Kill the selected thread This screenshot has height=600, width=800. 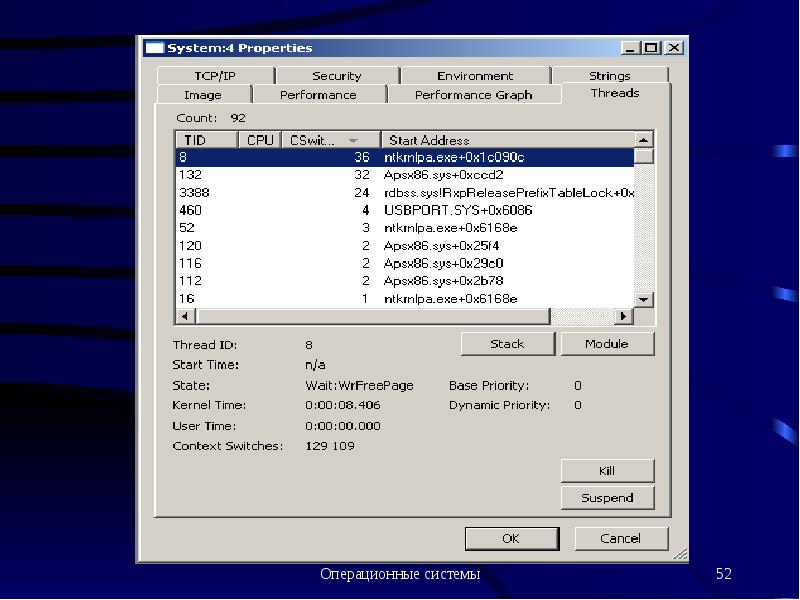(x=607, y=470)
